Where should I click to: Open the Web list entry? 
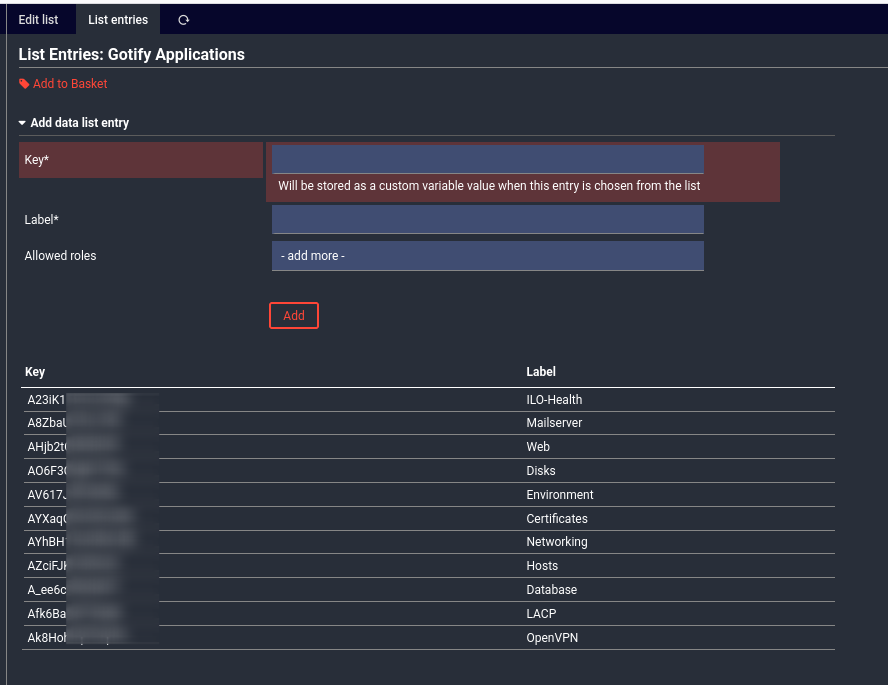538,447
